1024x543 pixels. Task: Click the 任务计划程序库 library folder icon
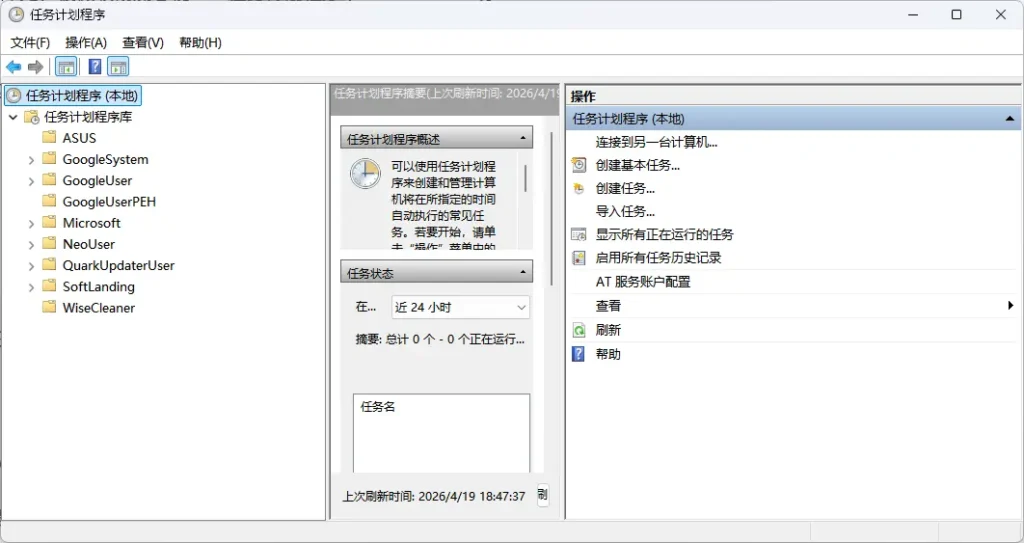31,117
